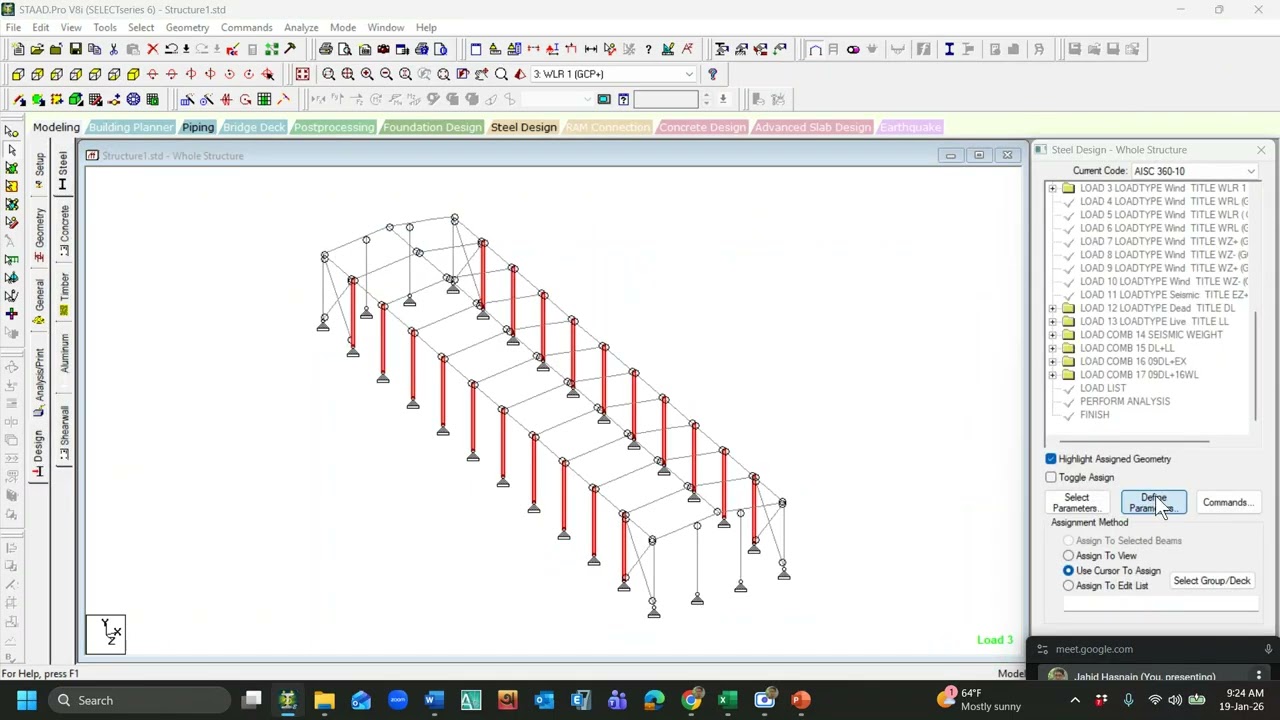Expand LOAD 12 LOADTYPE Dead TITLE DL
This screenshot has height=720, width=1280.
click(1052, 308)
